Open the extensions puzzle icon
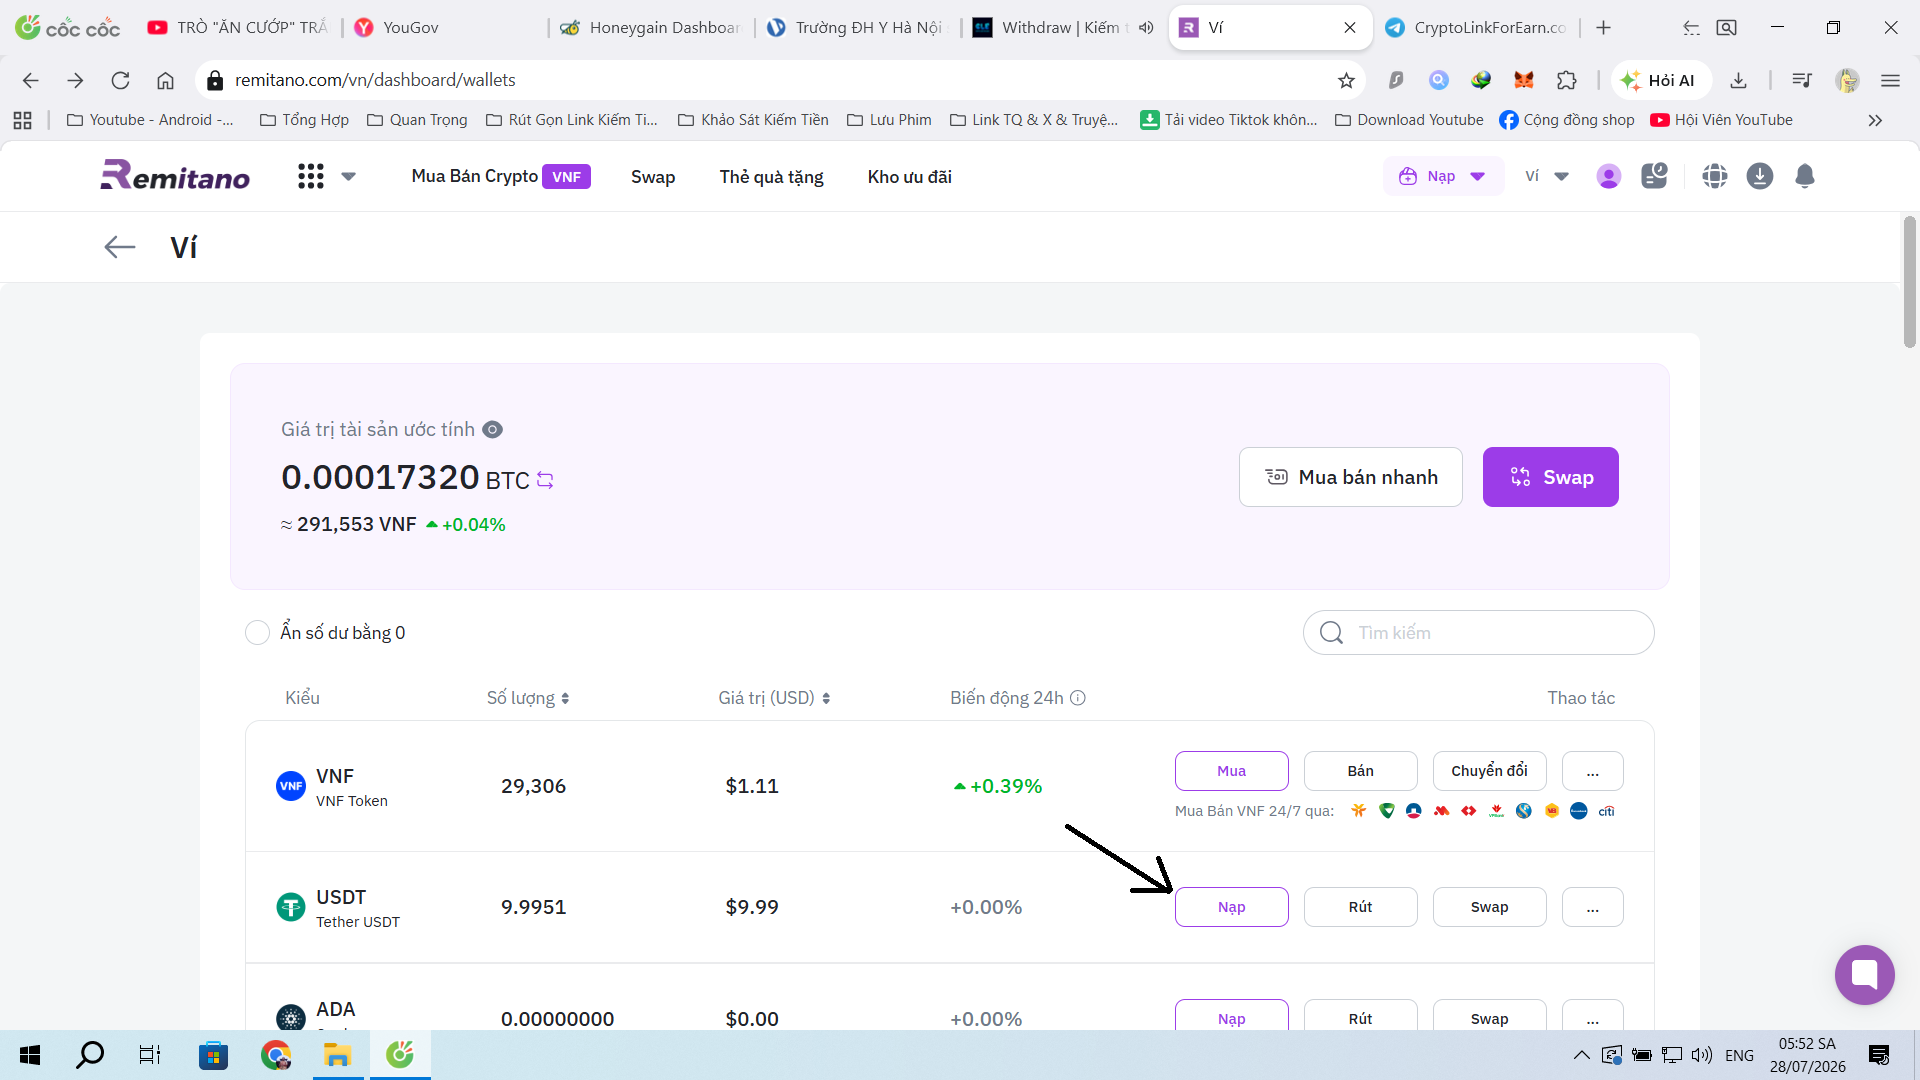This screenshot has width=1920, height=1080. coord(1567,80)
